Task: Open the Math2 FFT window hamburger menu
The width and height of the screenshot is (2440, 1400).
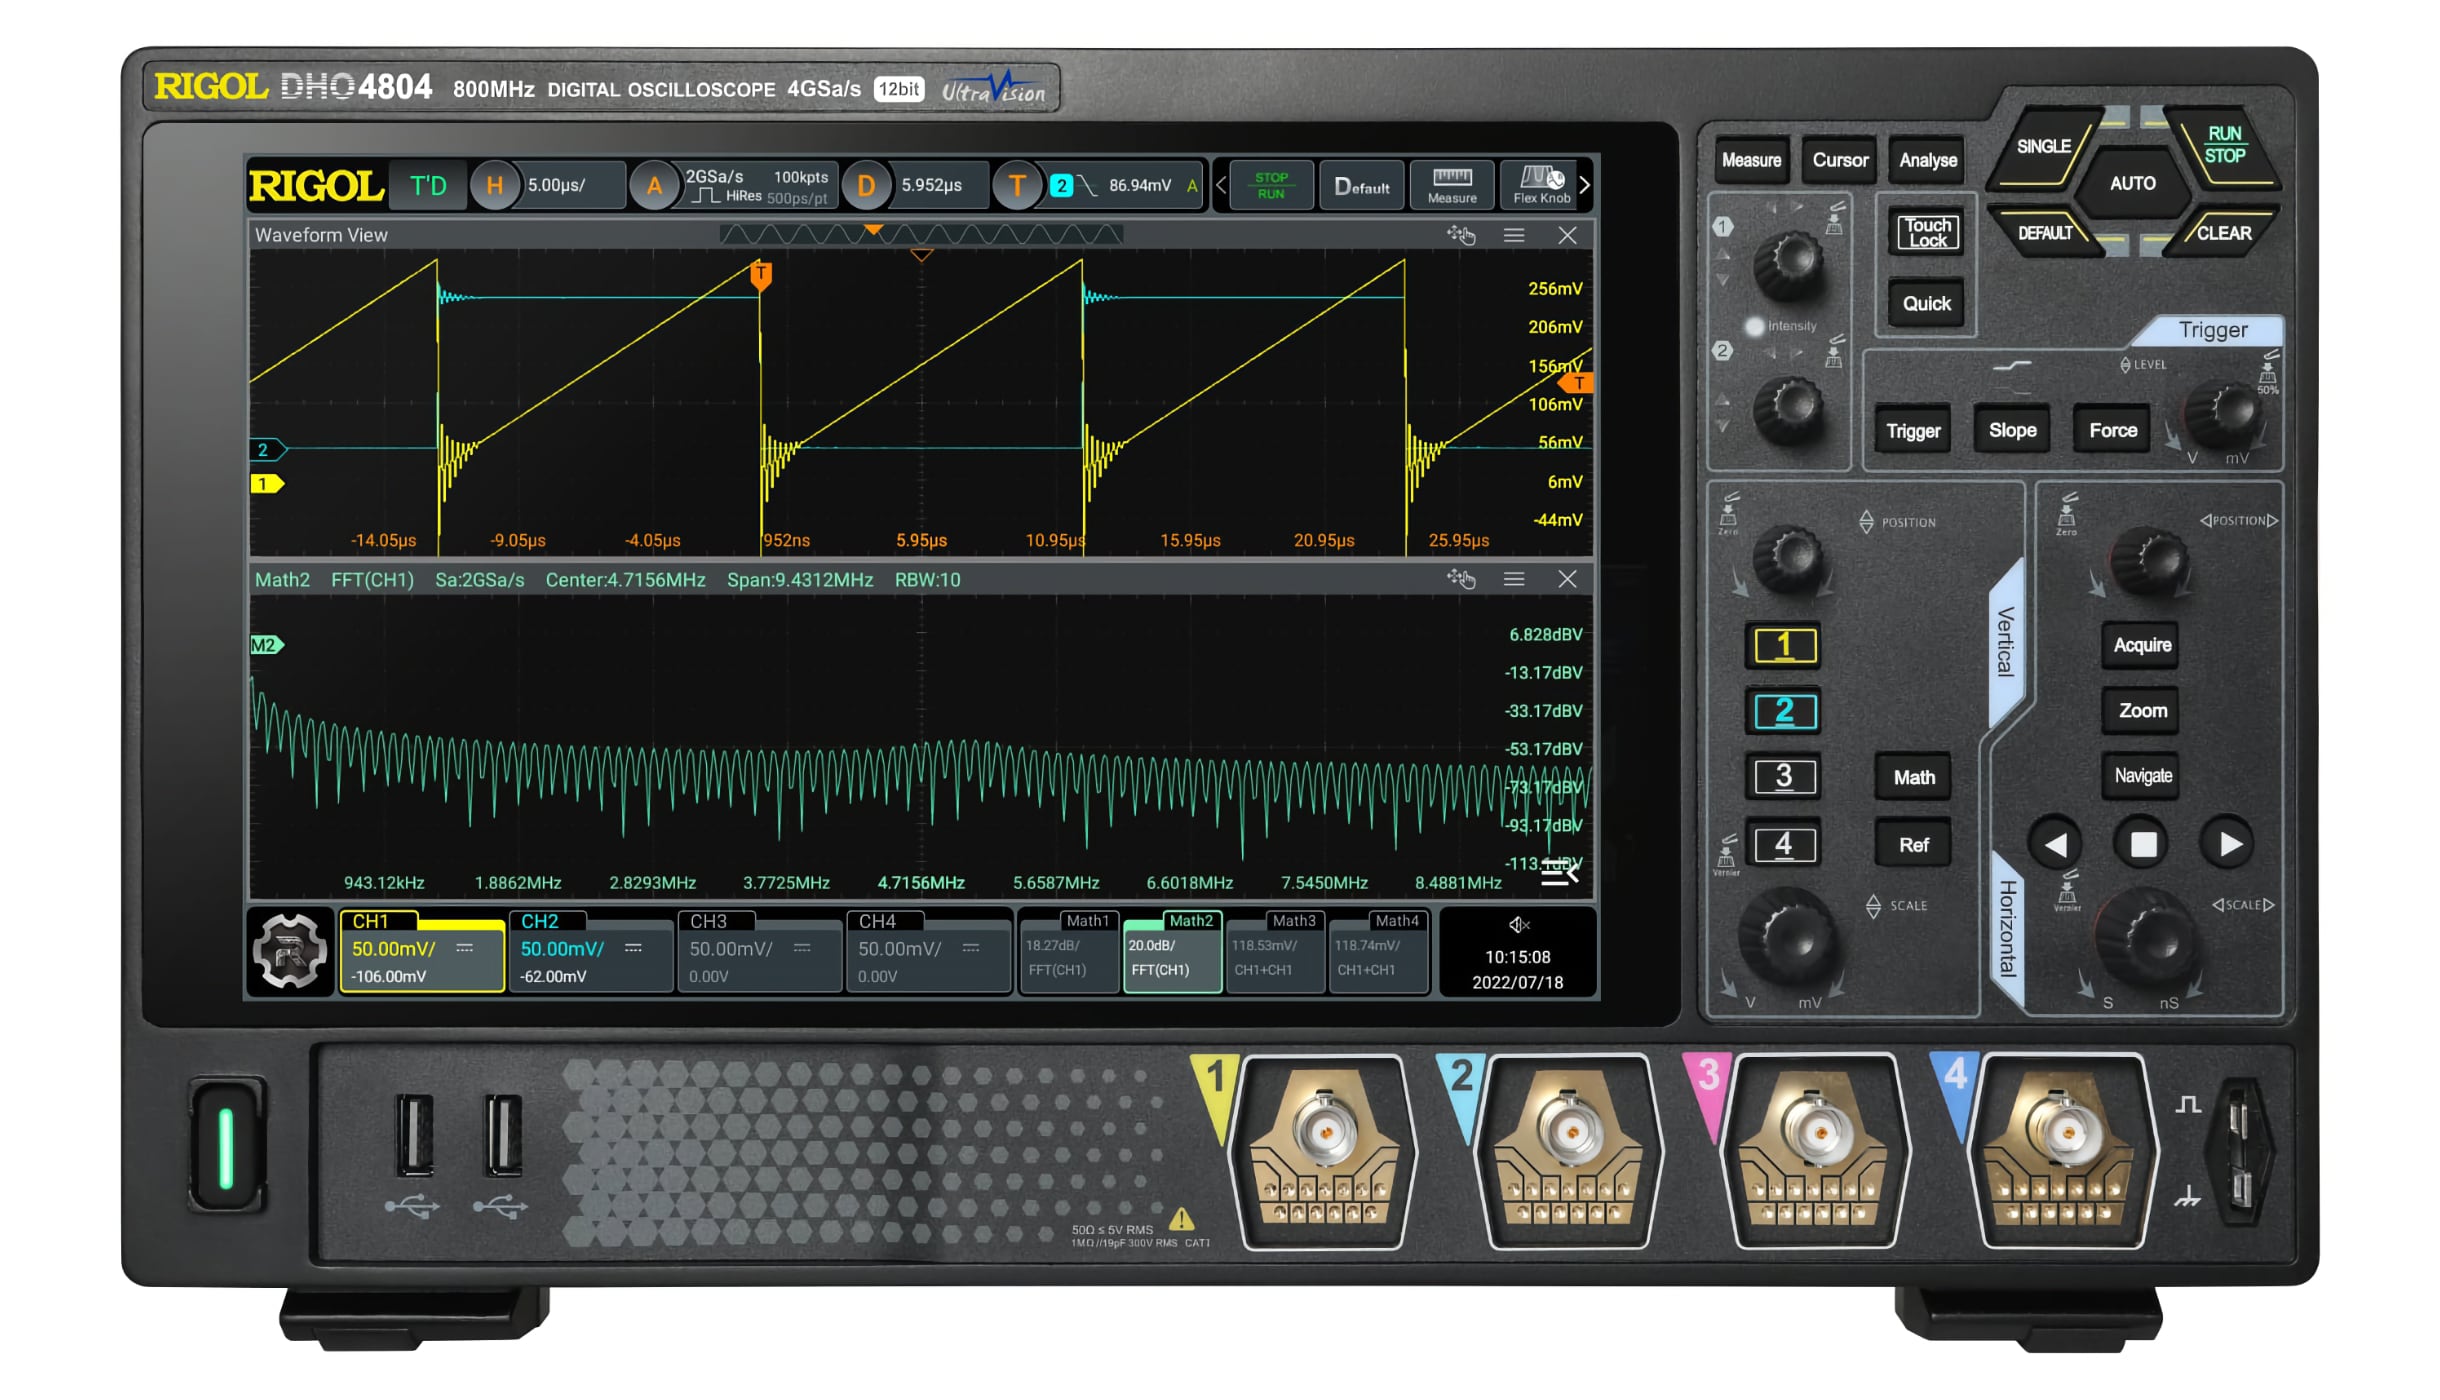Action: click(x=1514, y=579)
